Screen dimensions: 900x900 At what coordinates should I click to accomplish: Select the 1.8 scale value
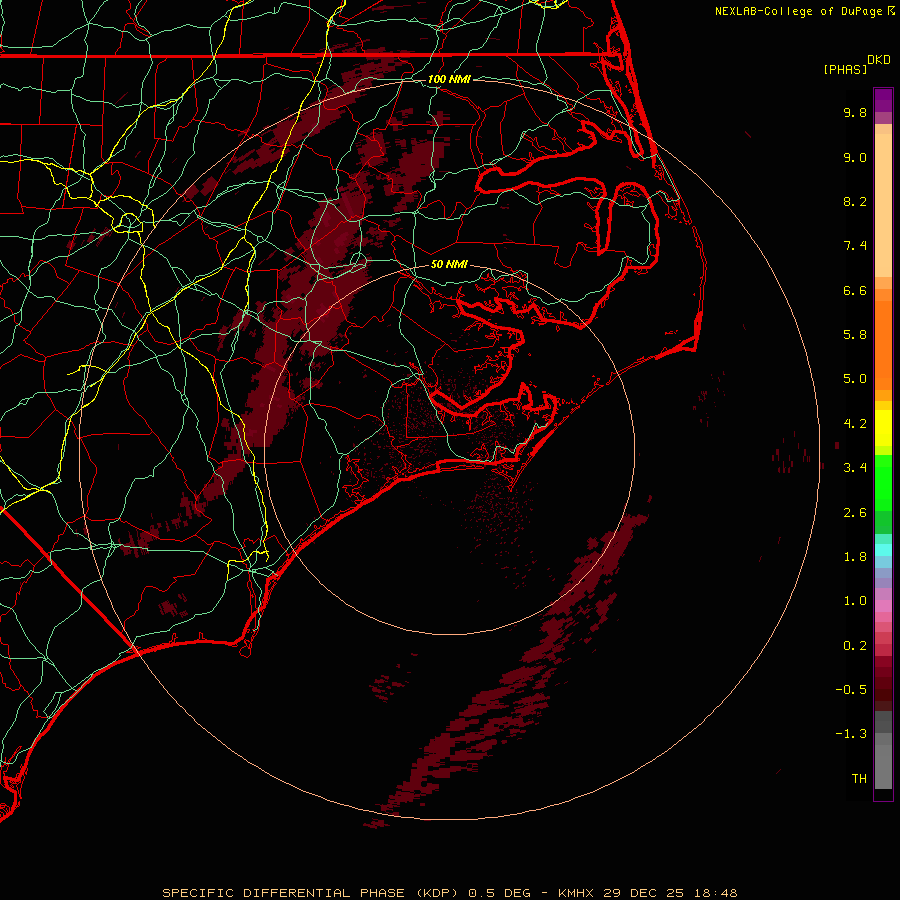coord(855,557)
